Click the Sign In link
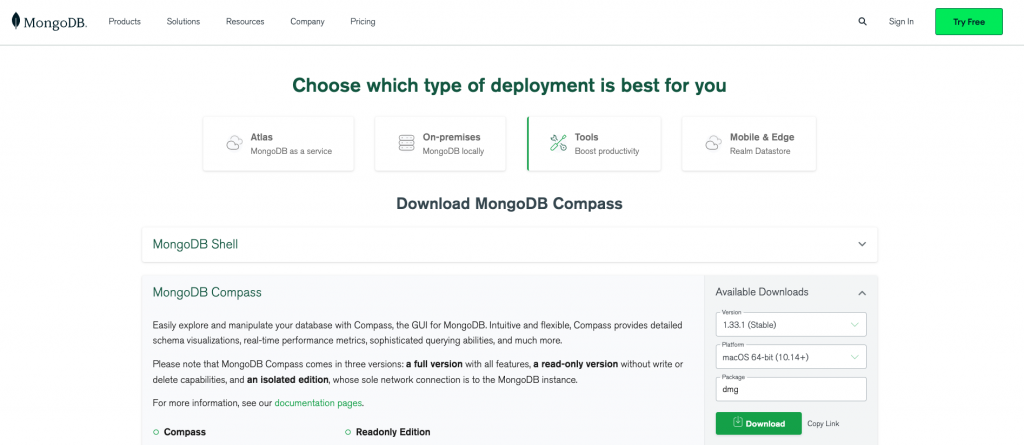Screen dimensions: 1024x445 [901, 22]
